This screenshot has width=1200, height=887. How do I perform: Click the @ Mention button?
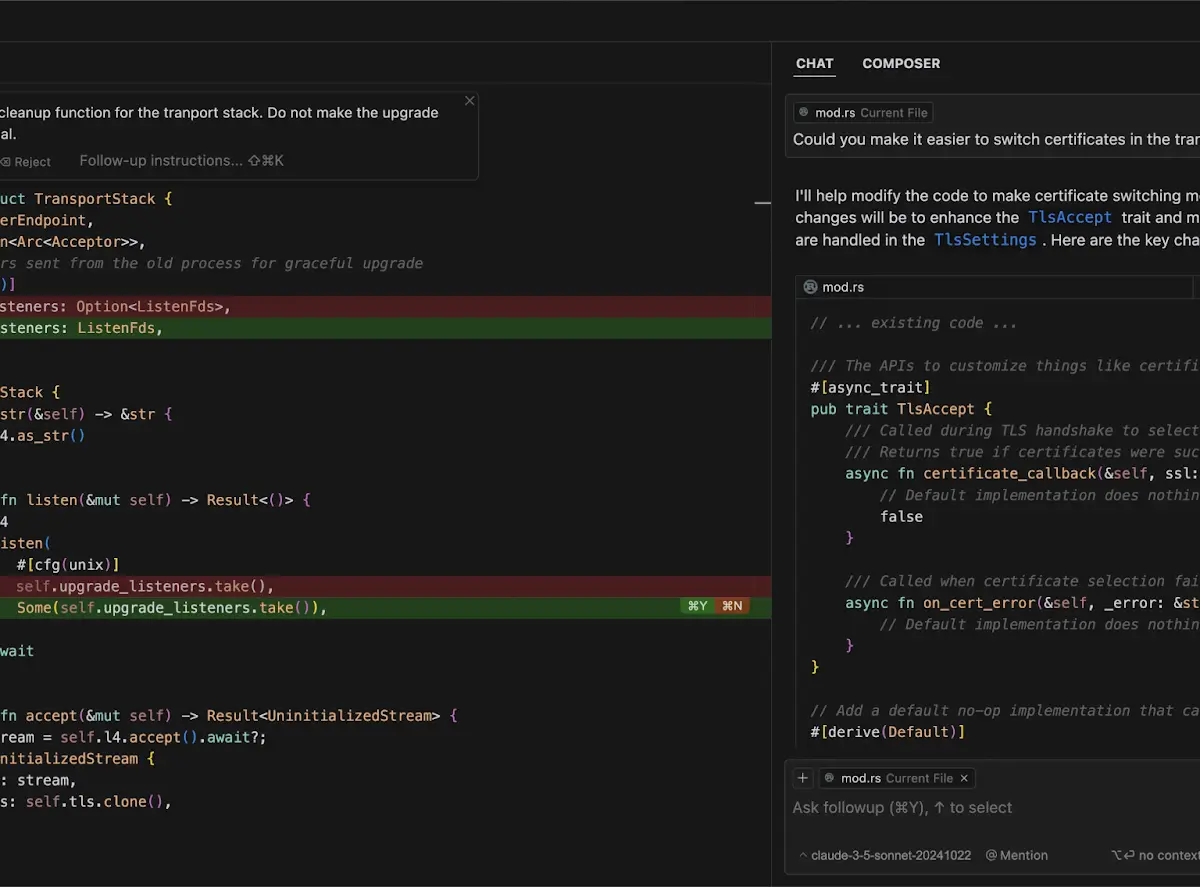tap(1017, 855)
